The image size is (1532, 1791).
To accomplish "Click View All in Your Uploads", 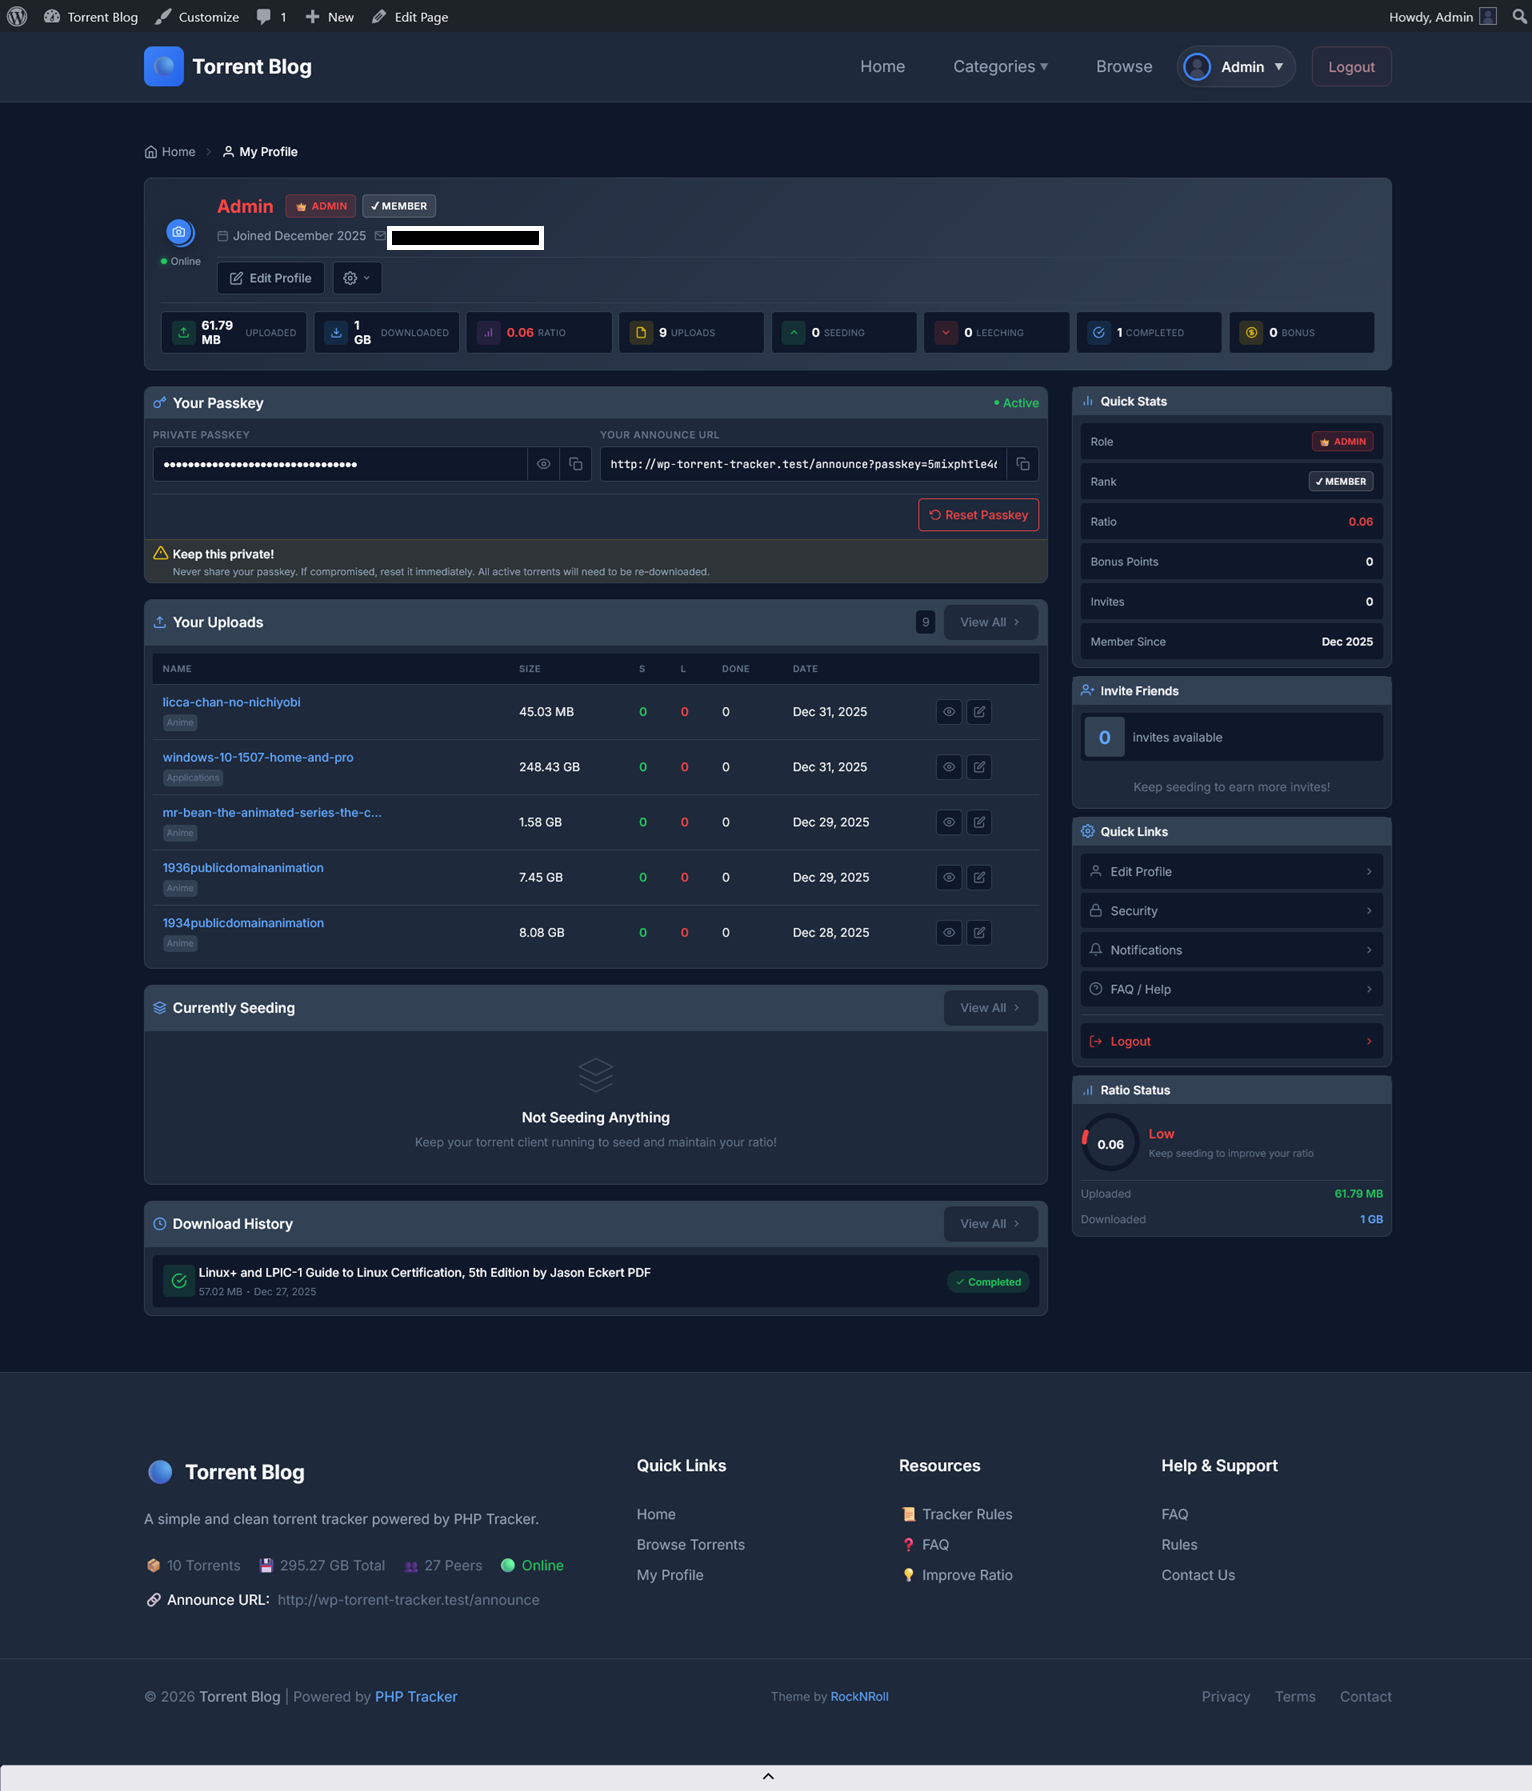I will [990, 622].
